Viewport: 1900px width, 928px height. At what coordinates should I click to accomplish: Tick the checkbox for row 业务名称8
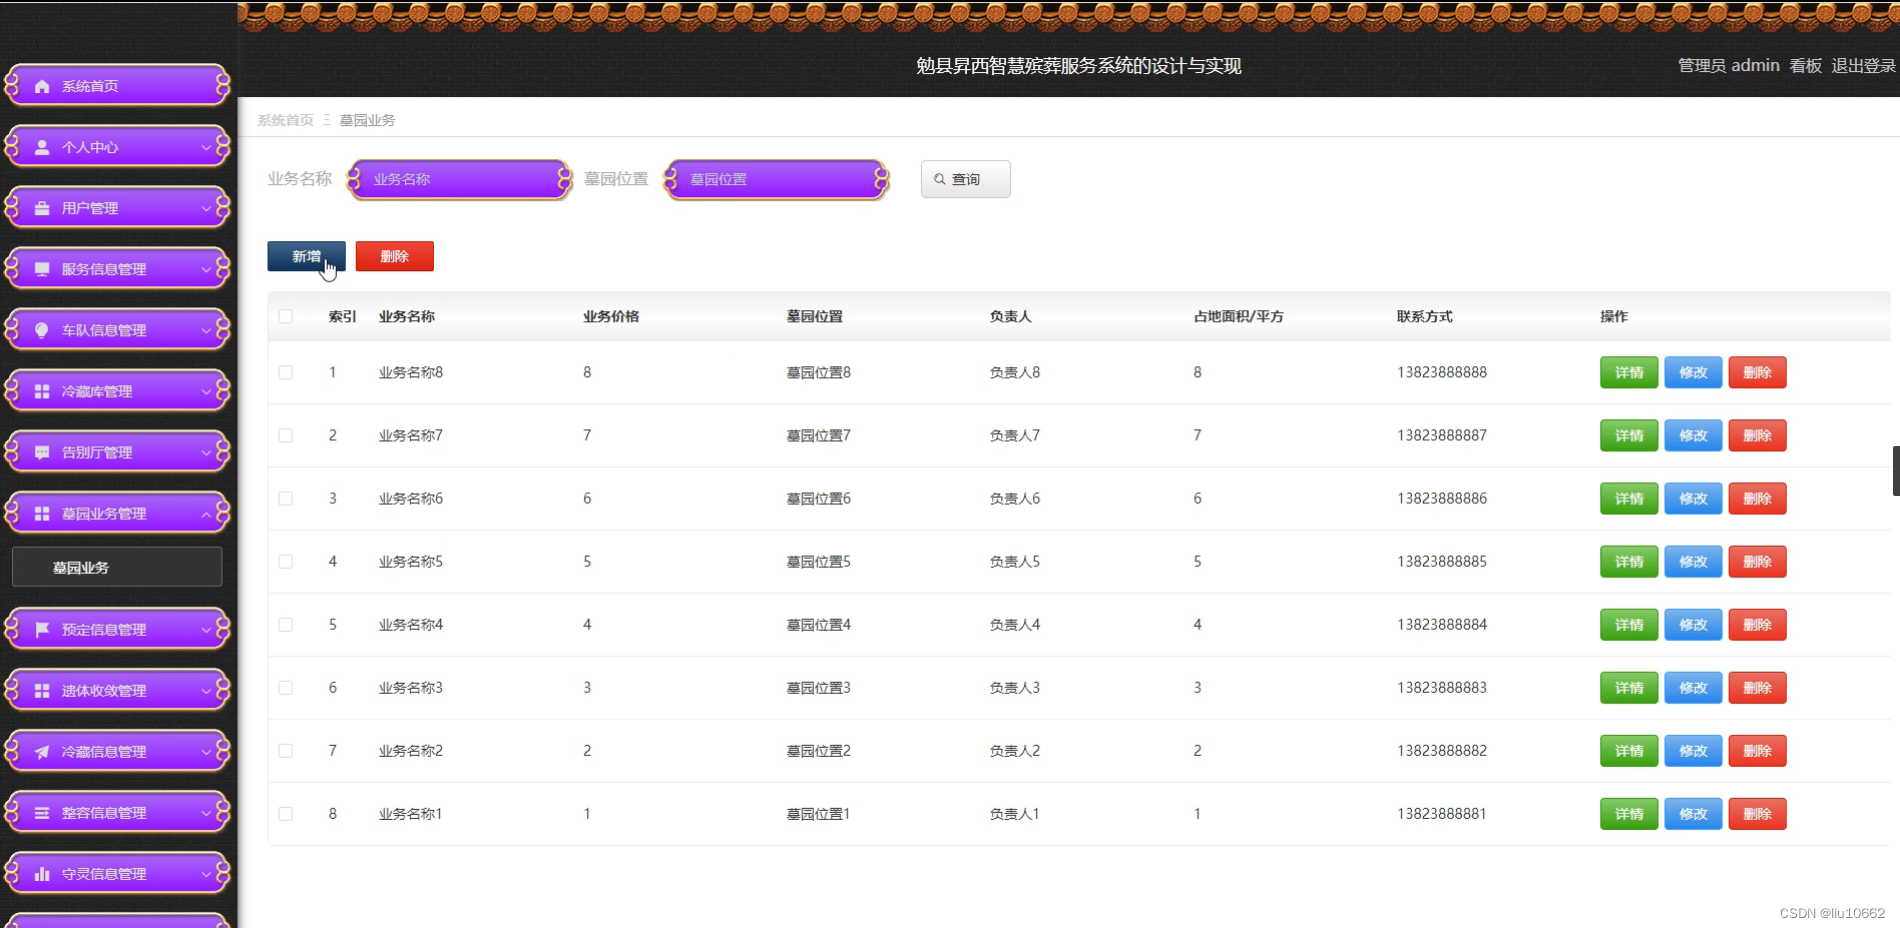[x=286, y=372]
